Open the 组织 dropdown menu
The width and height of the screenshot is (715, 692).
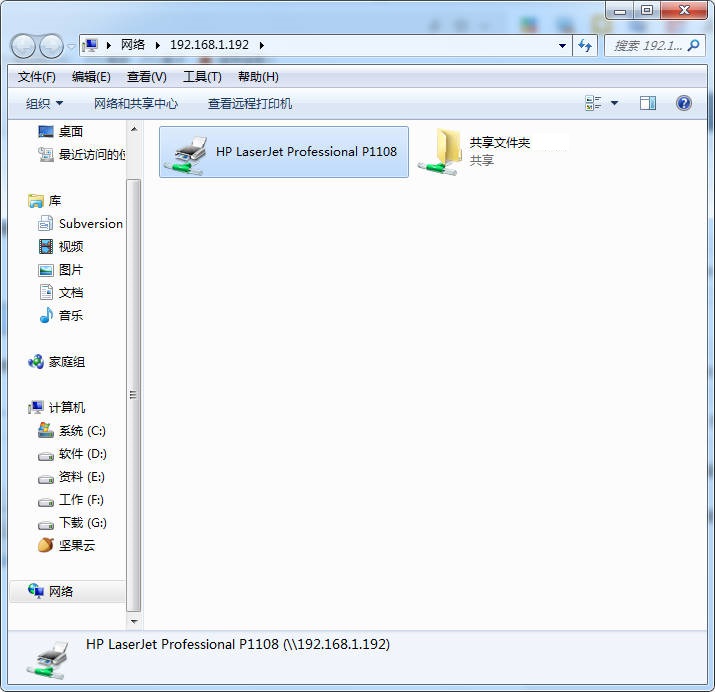44,103
